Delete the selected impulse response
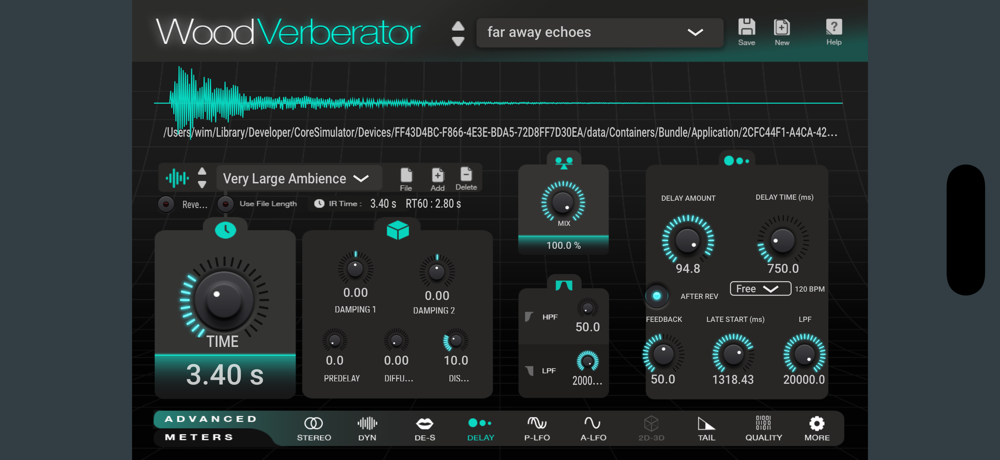 [x=466, y=179]
